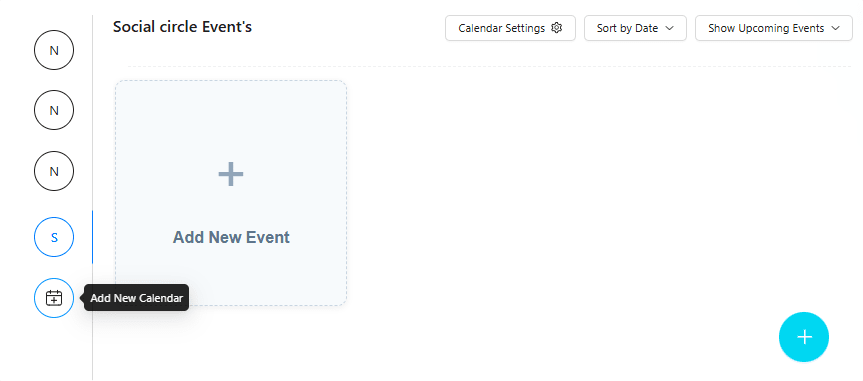Viewport: 863px width, 381px height.
Task: Click the gear icon in Calendar Settings
Action: click(556, 28)
